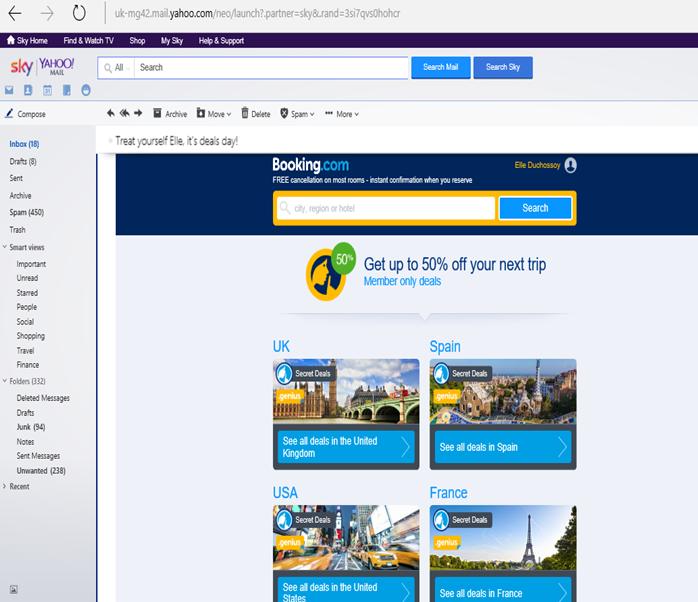698x602 pixels.
Task: Open the Junk (94) folder
Action: [31, 427]
